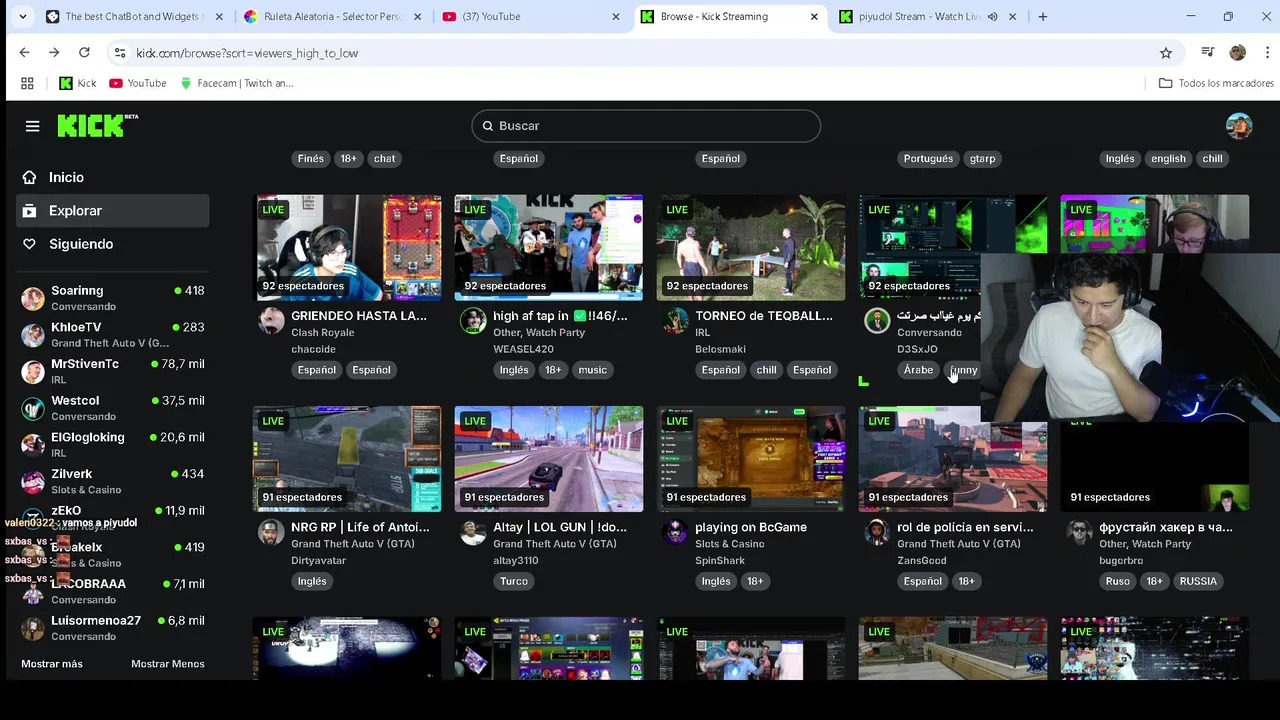
Task: Select the Clash Royale category link
Action: click(322, 333)
